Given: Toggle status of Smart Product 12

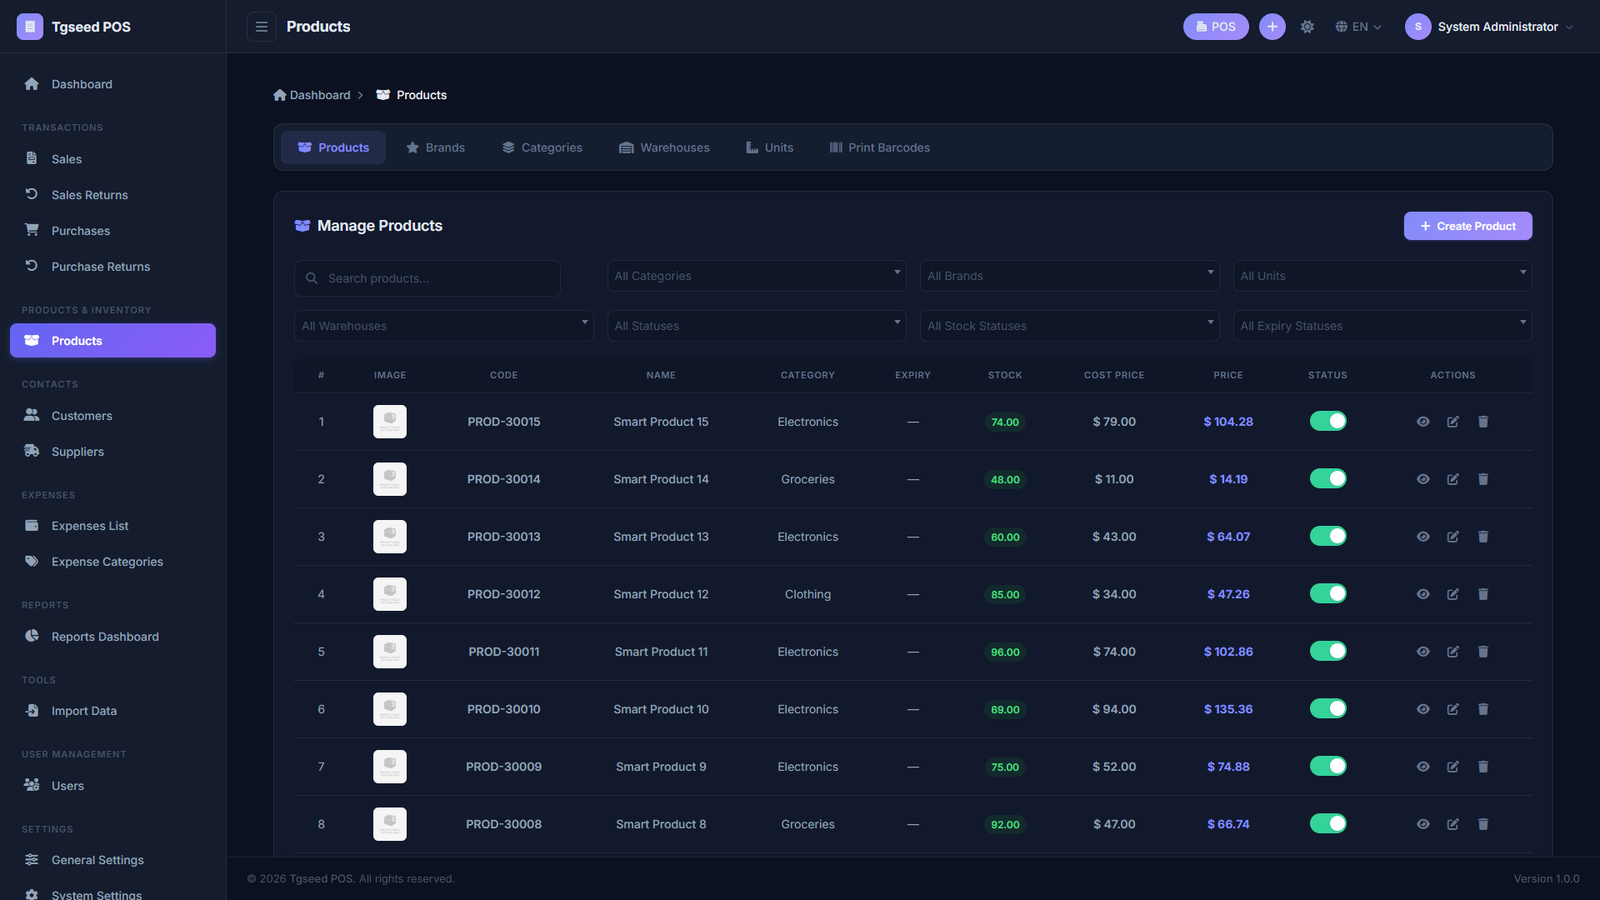Looking at the screenshot, I should click(x=1328, y=594).
